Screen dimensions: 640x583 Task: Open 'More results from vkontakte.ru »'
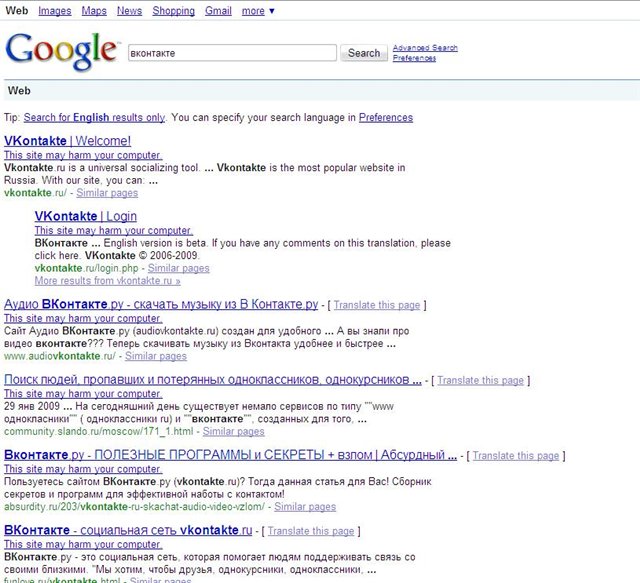[107, 281]
